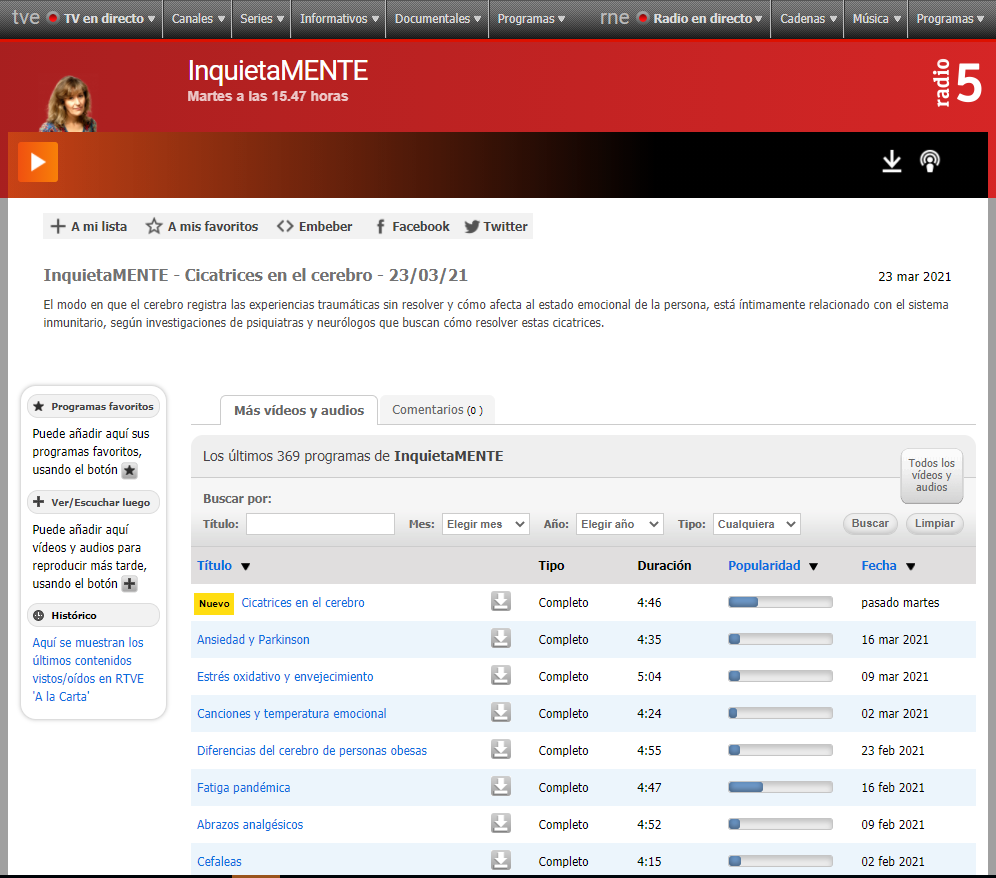Download Diferencias del cerebro de personas obesas
Screen dimensions: 996x878
501,749
